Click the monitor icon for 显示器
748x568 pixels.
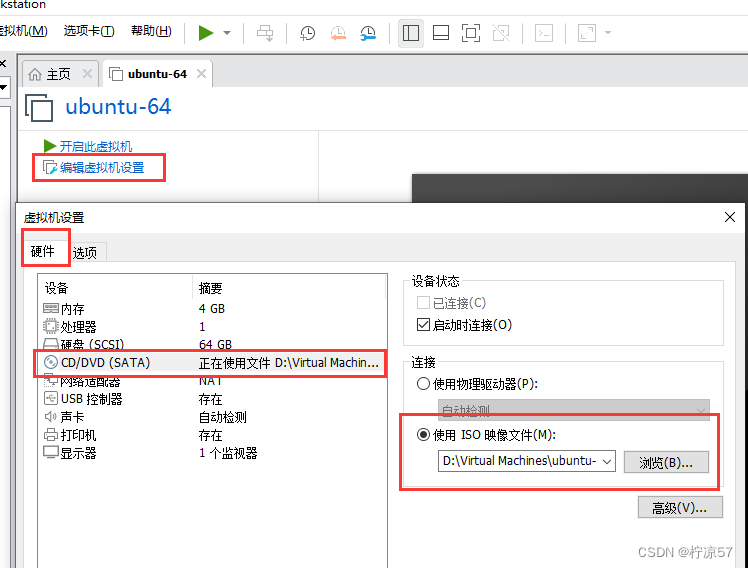click(51, 452)
